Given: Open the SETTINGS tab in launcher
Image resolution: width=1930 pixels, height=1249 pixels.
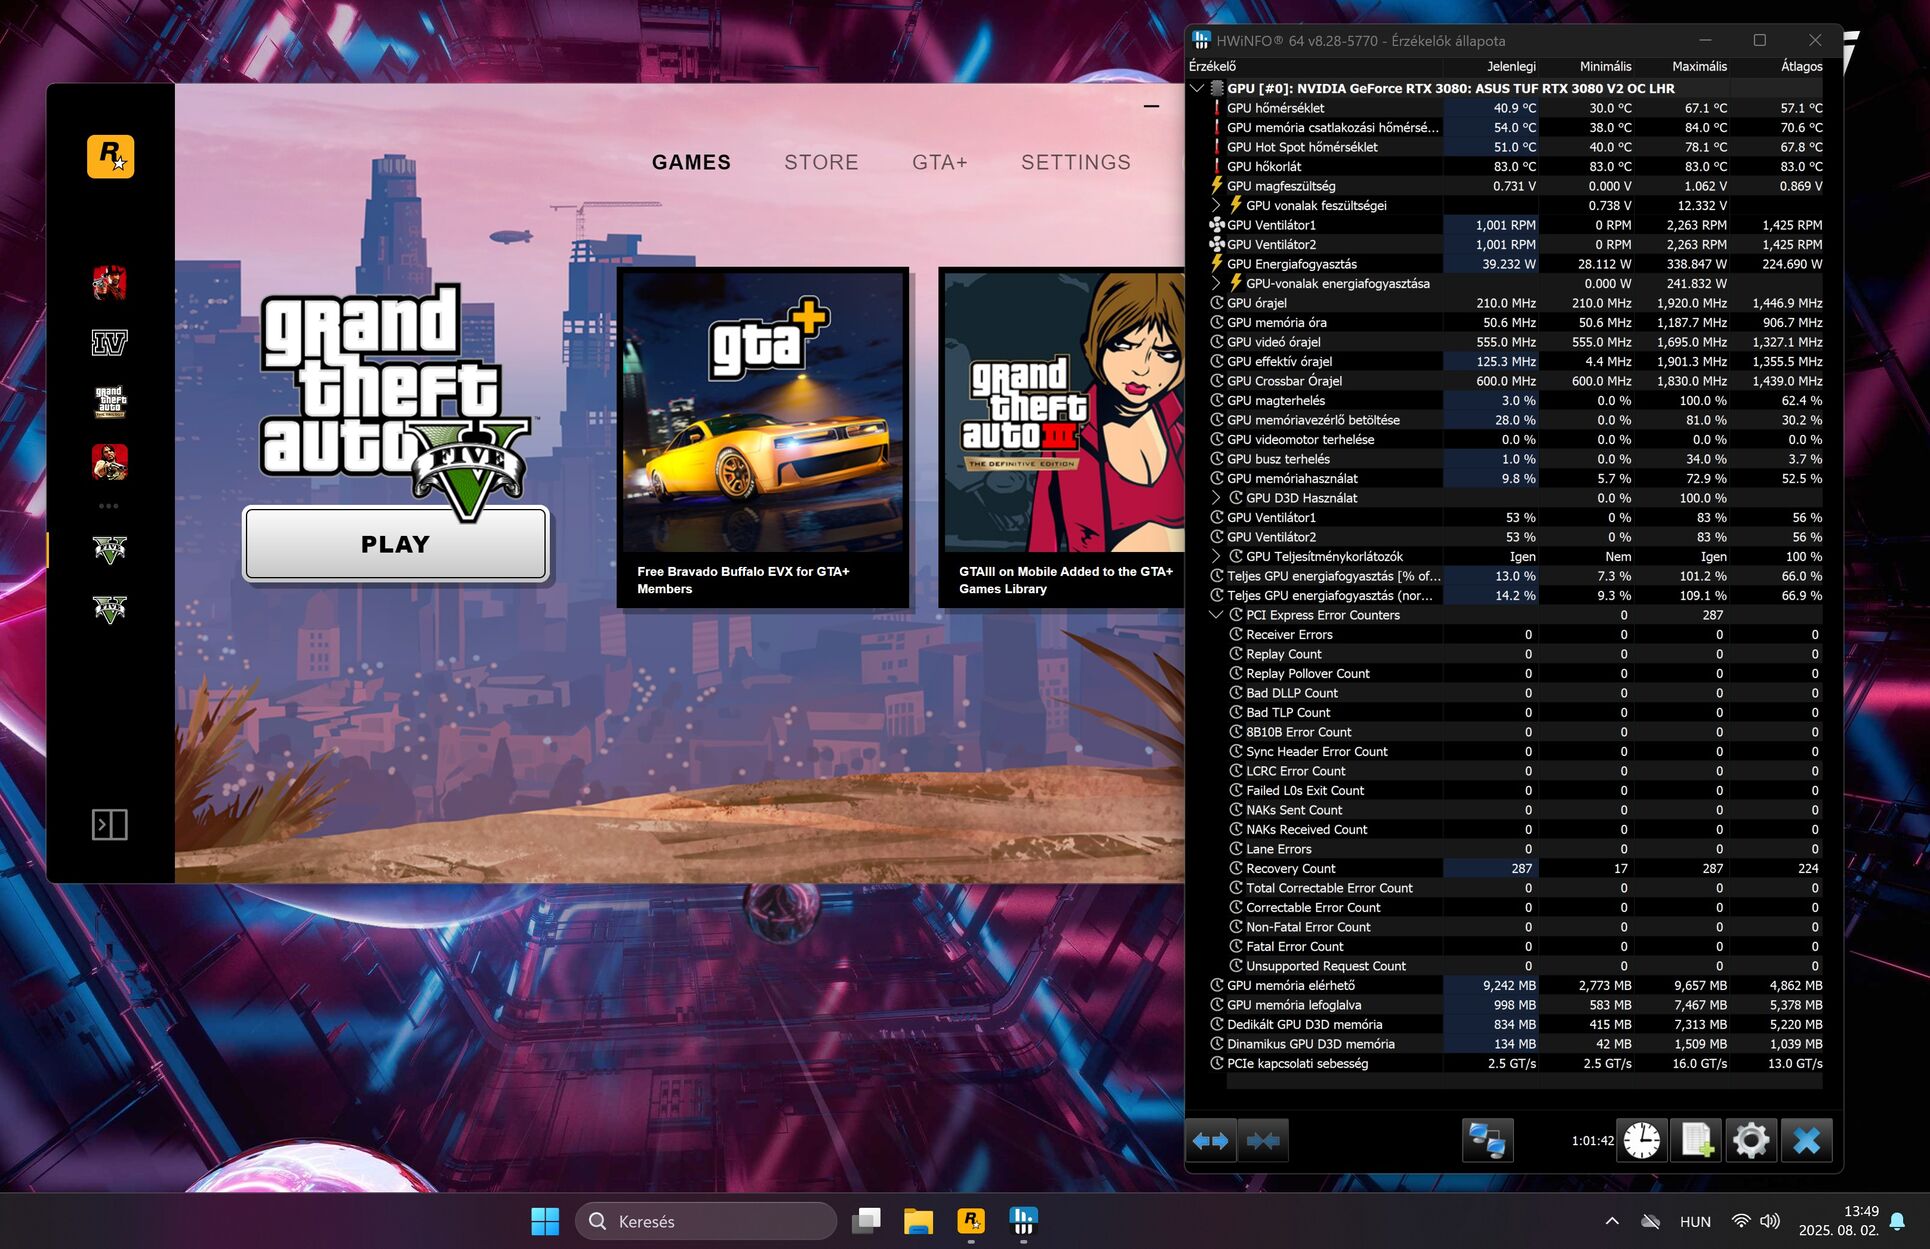Looking at the screenshot, I should [1075, 162].
